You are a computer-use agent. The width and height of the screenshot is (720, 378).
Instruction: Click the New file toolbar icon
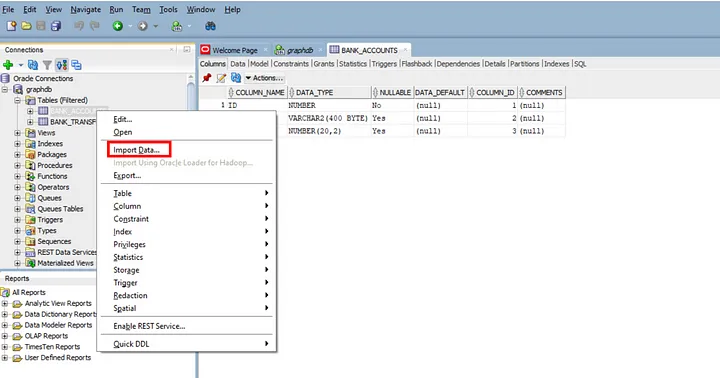pyautogui.click(x=11, y=26)
